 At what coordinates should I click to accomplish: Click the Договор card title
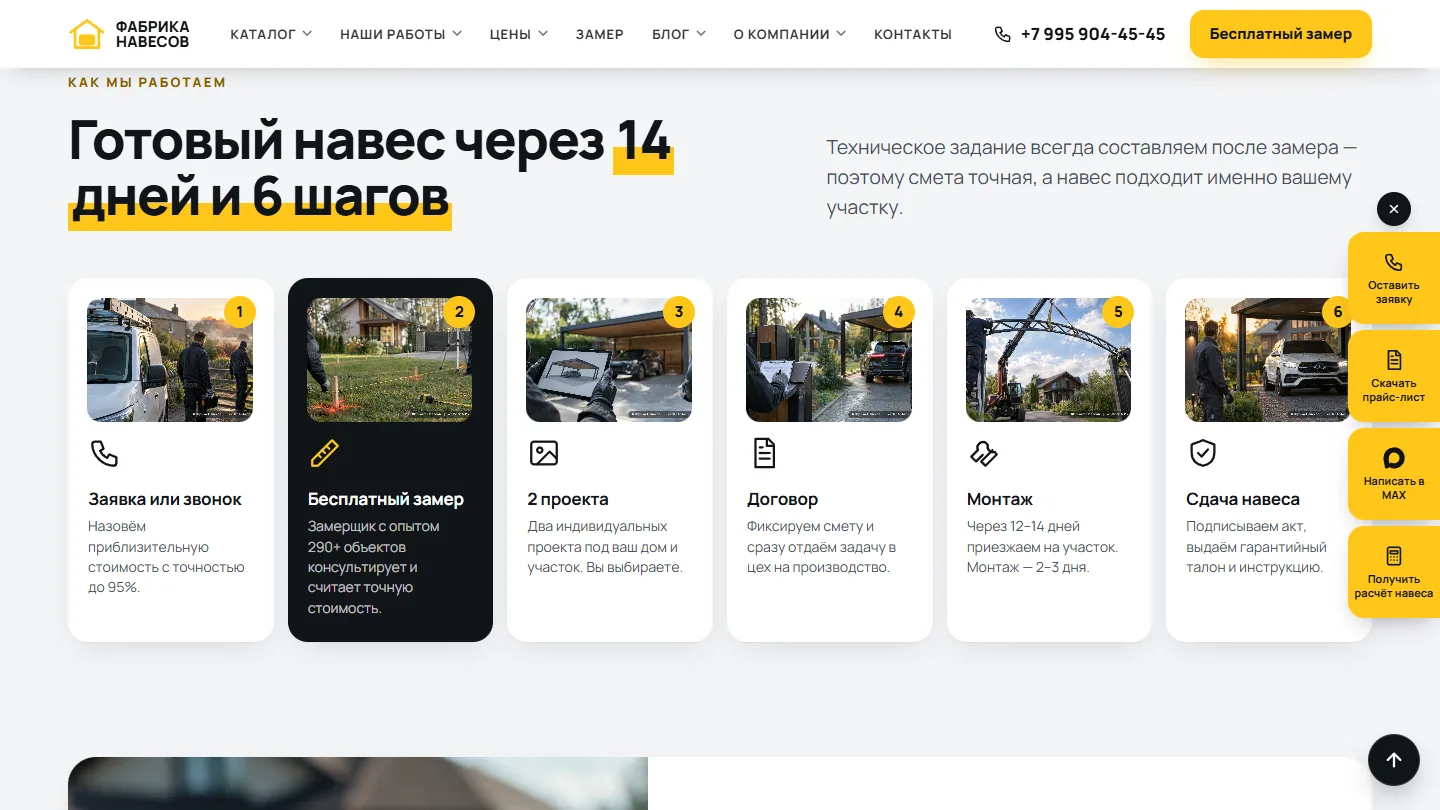[782, 499]
